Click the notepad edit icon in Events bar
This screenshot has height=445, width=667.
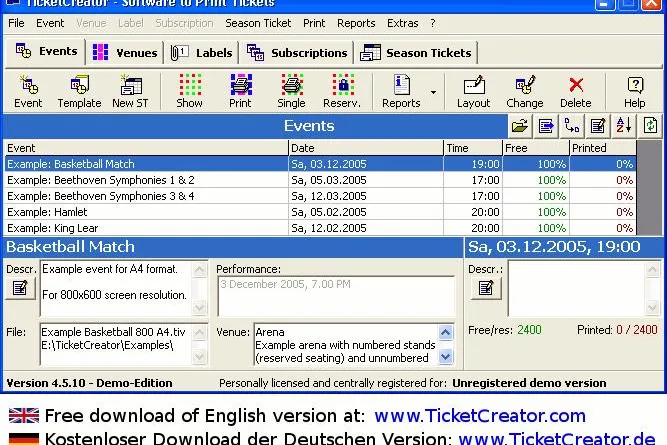(598, 126)
